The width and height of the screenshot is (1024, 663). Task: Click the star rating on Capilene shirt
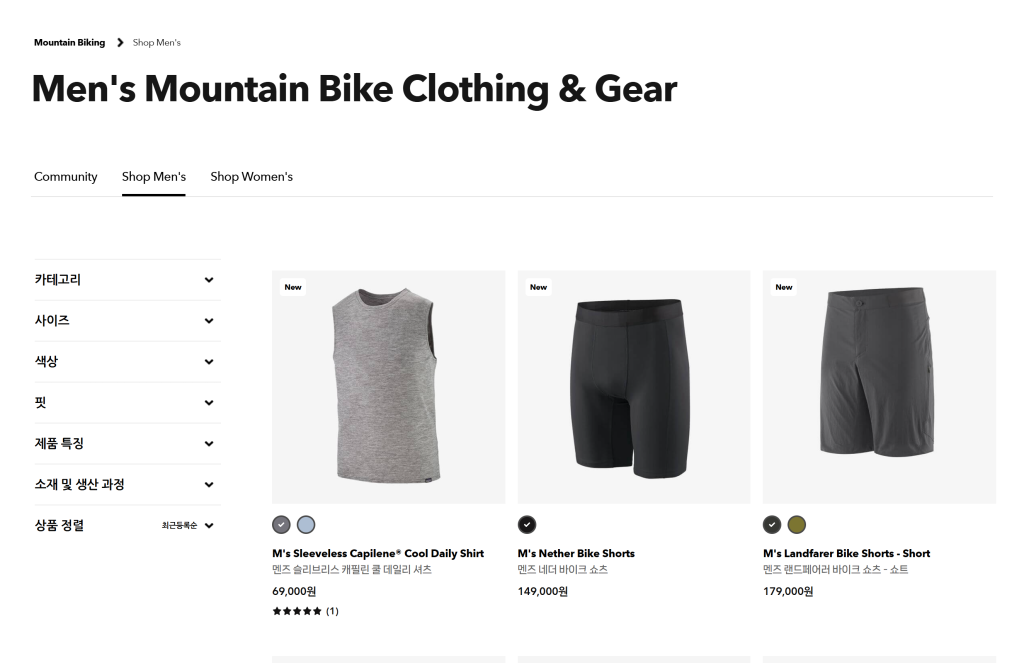297,611
